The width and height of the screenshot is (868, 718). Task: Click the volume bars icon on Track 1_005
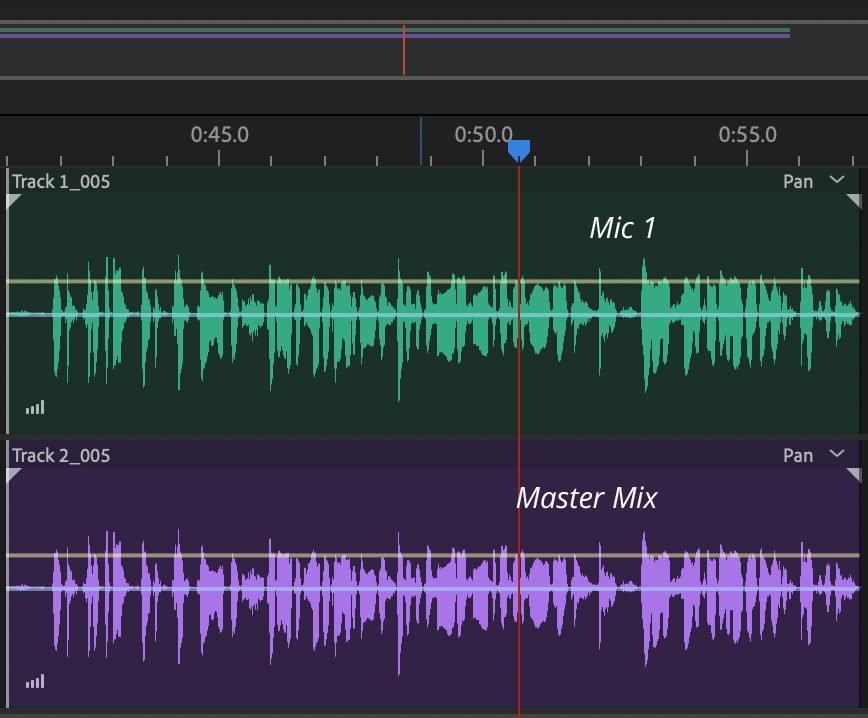coord(35,407)
